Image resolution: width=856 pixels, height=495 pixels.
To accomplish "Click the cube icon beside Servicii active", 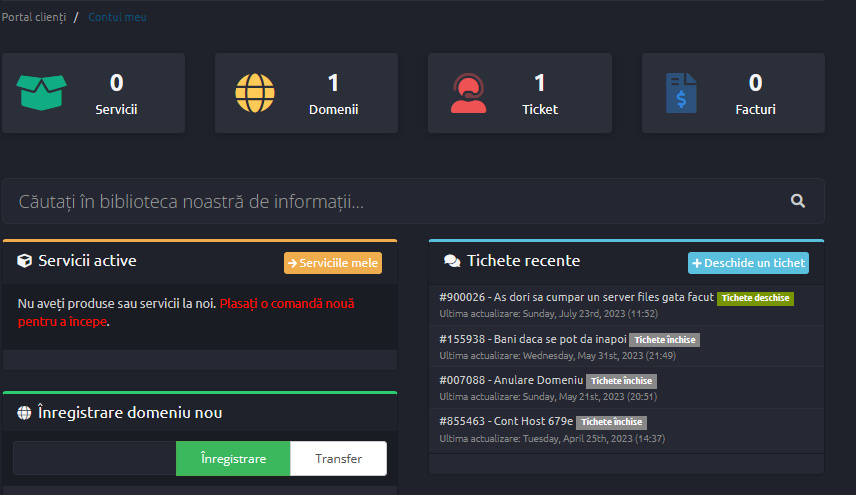I will 24,261.
